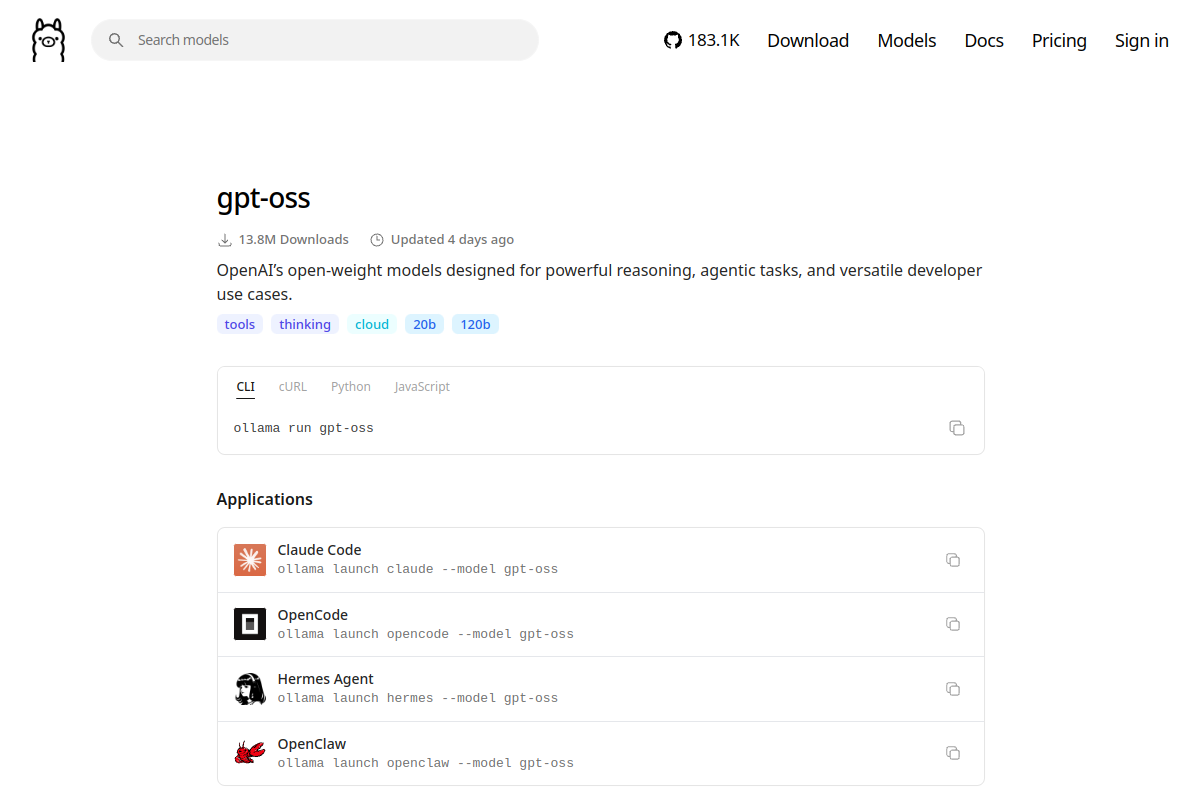This screenshot has height=800, width=1200.
Task: Click the Claude Code name
Action: pos(319,550)
